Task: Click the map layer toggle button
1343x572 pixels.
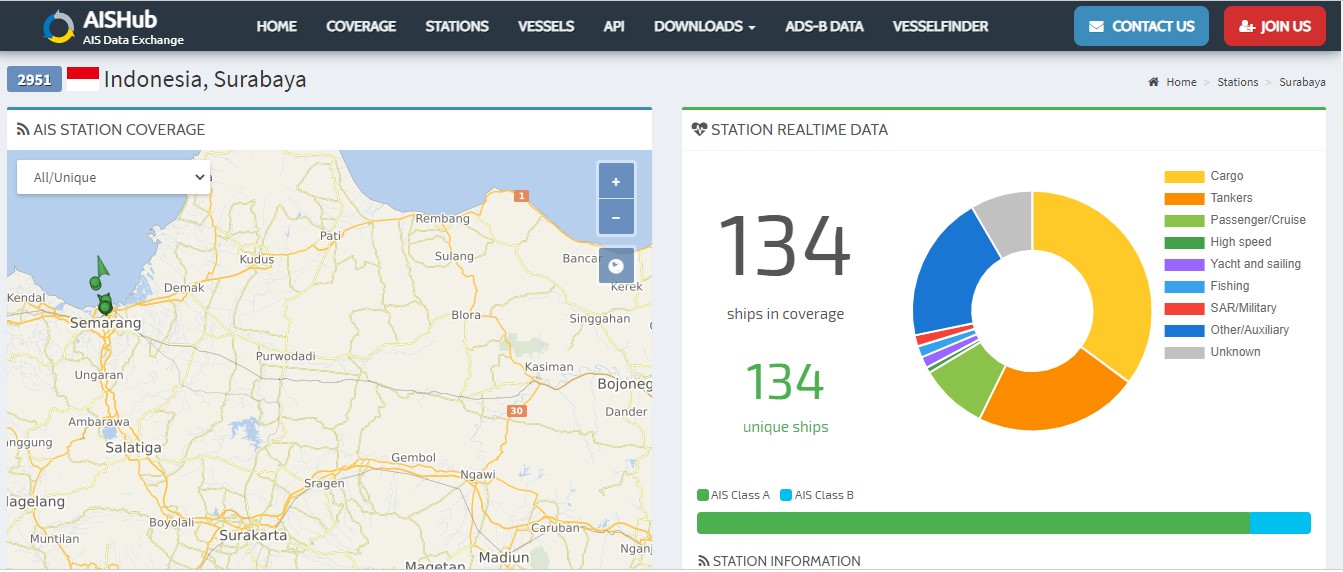Action: pos(616,266)
